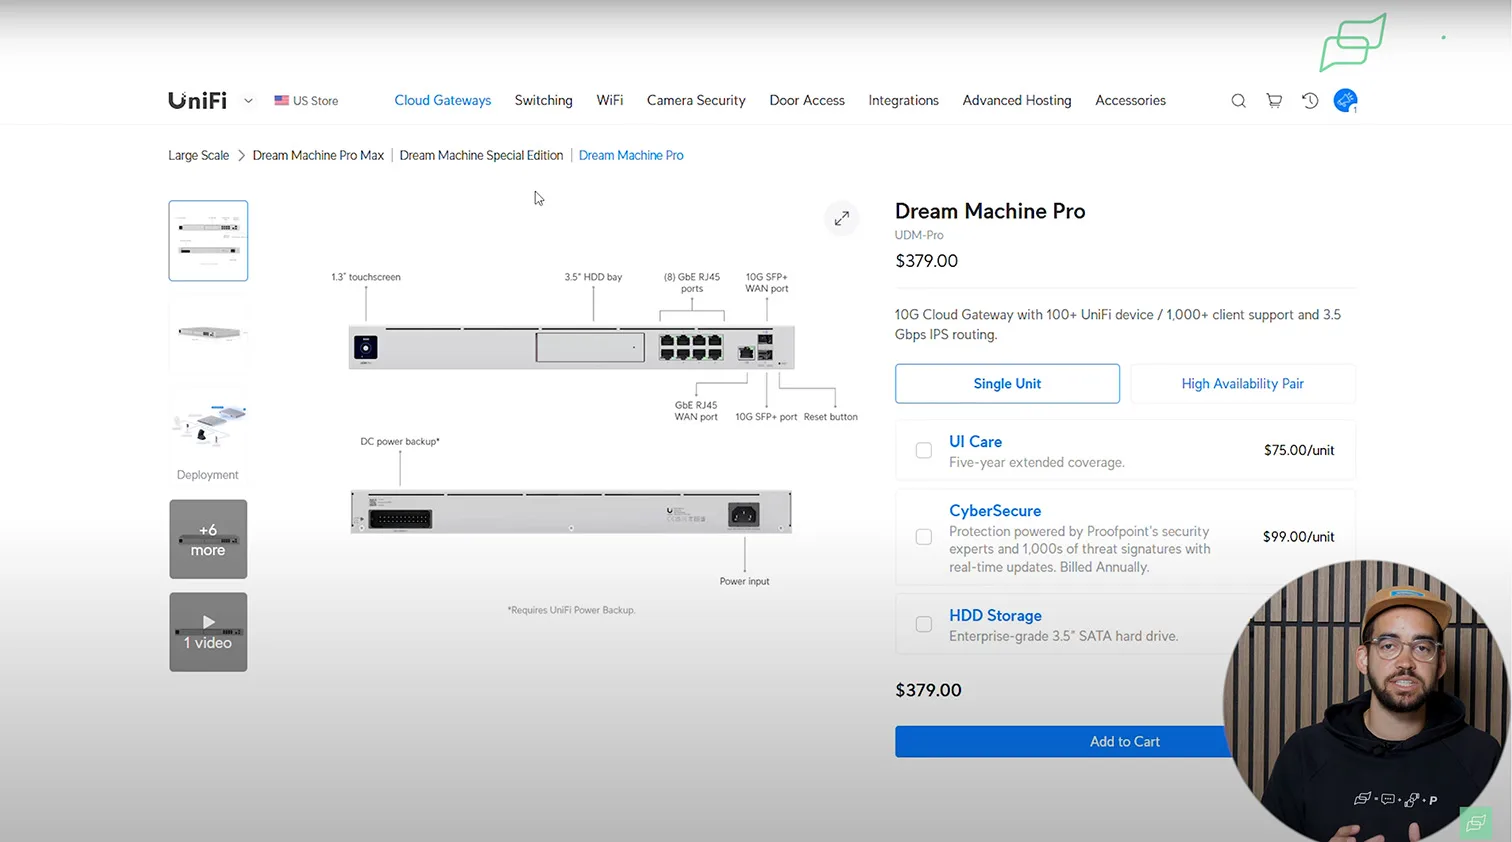Open the Switching menu item
This screenshot has height=842, width=1512.
pos(543,101)
